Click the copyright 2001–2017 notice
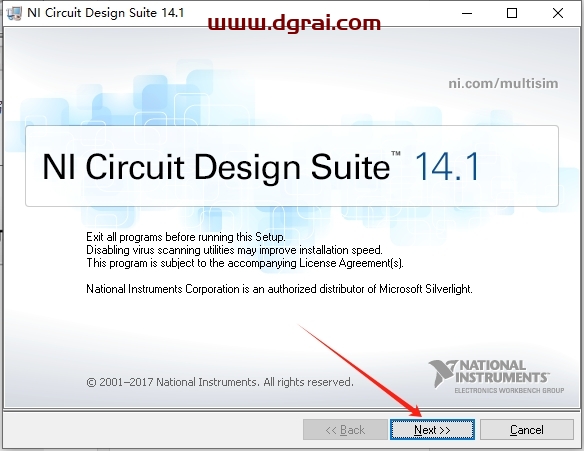 [x=220, y=382]
